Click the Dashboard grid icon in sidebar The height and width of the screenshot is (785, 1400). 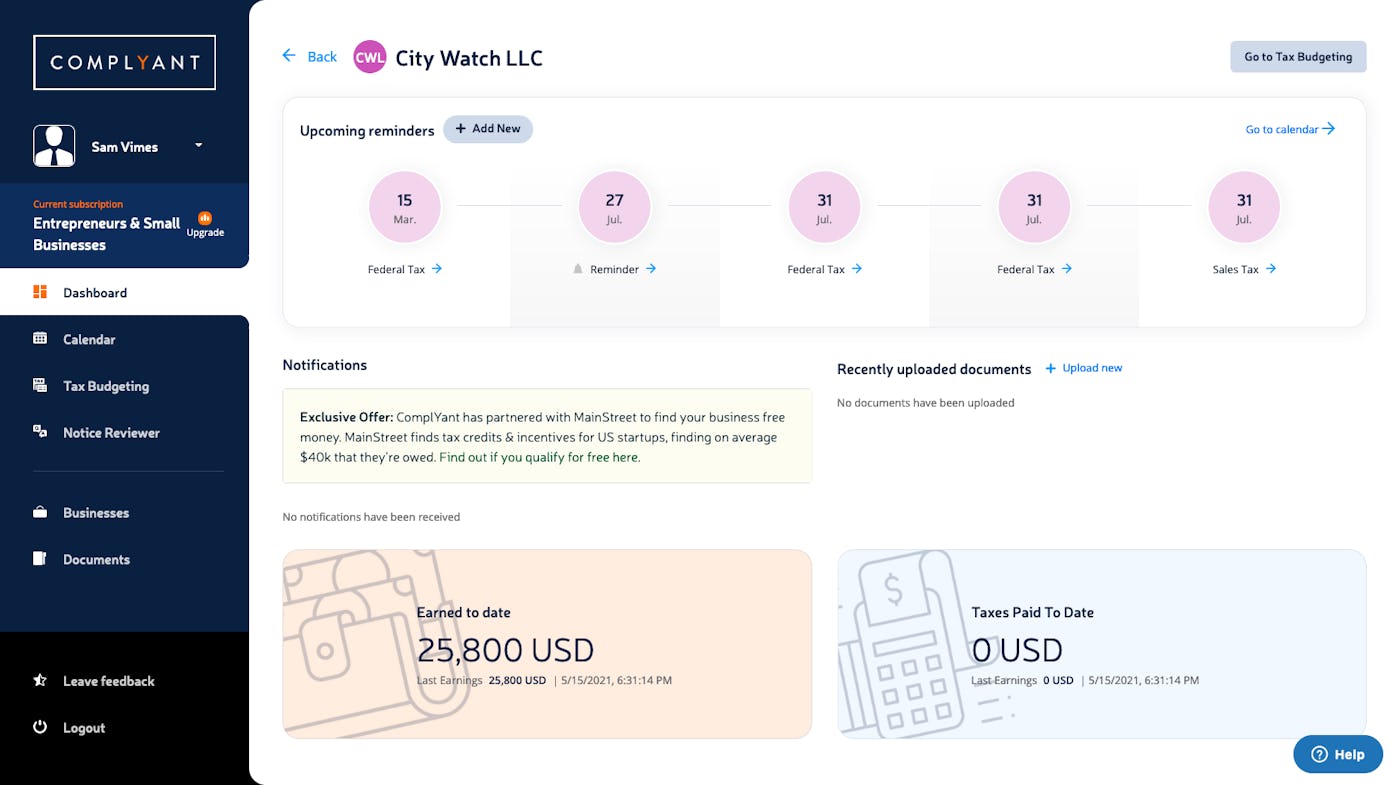[40, 292]
